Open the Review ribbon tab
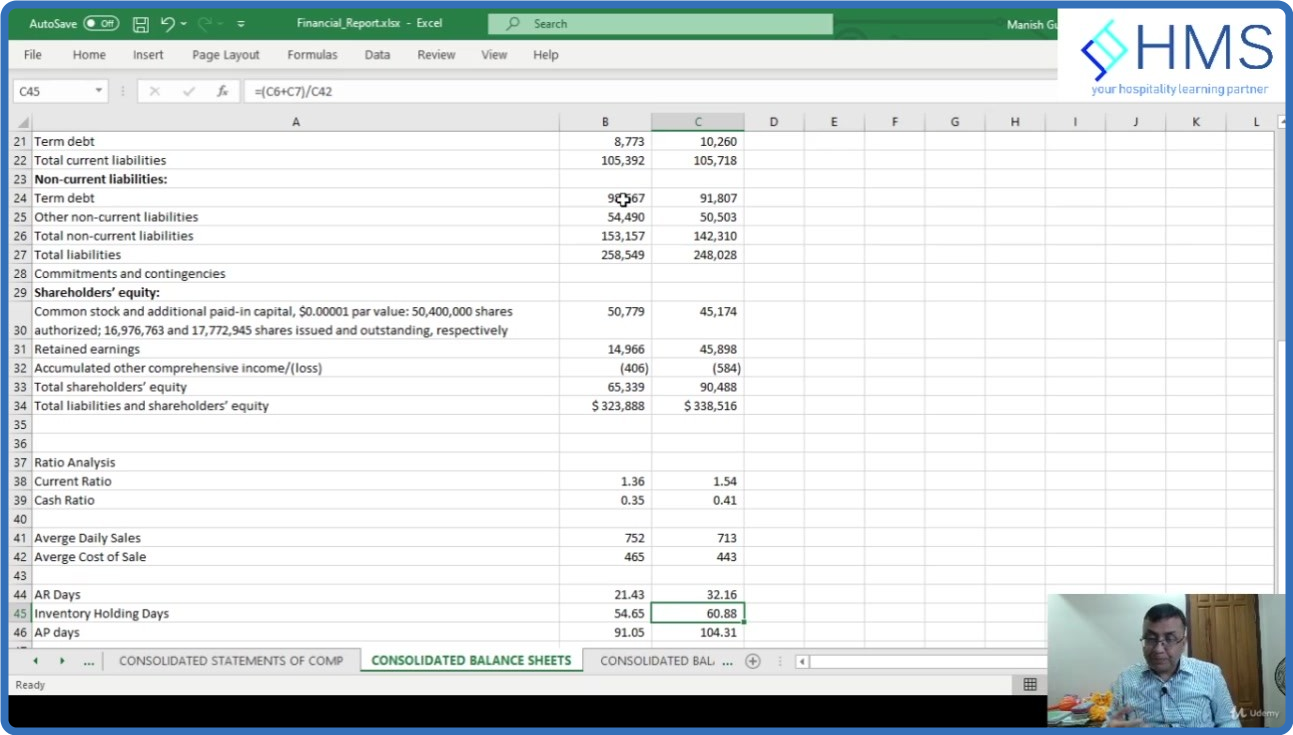The width and height of the screenshot is (1293, 735). tap(436, 55)
